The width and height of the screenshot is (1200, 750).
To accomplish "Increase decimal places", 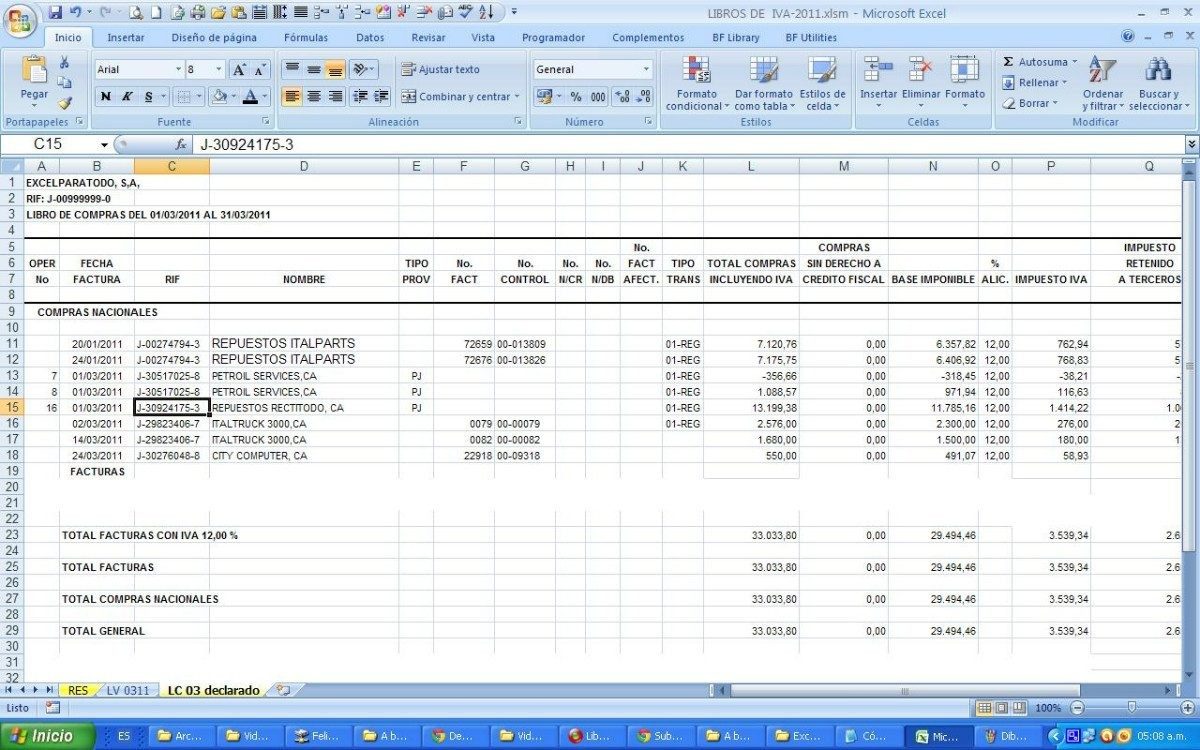I will pos(622,97).
